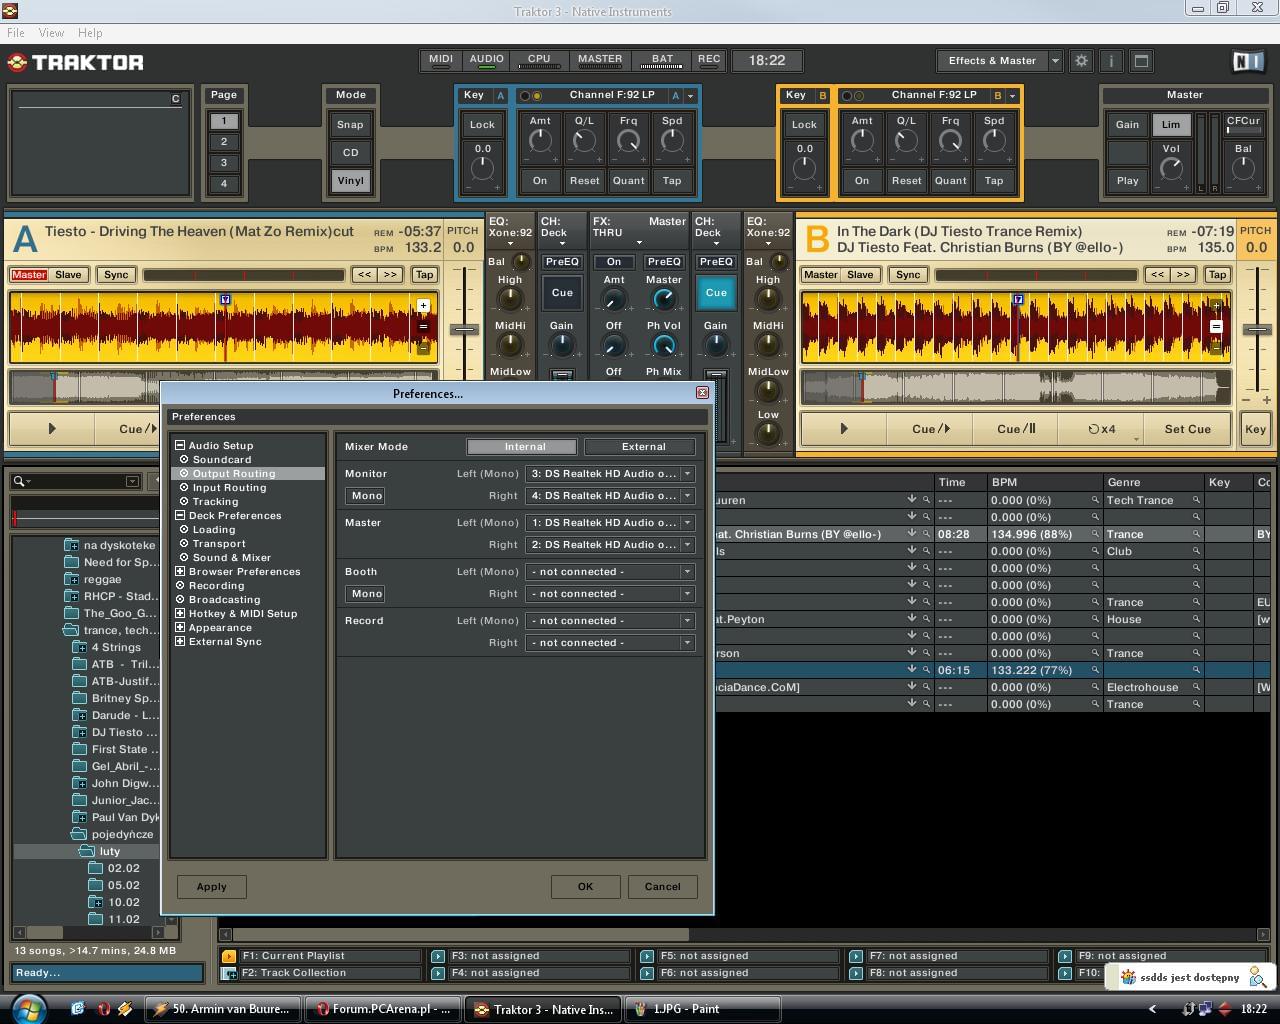Click F3 not assigned favorite icon
Screen dimensions: 1280x1024
(x=438, y=956)
